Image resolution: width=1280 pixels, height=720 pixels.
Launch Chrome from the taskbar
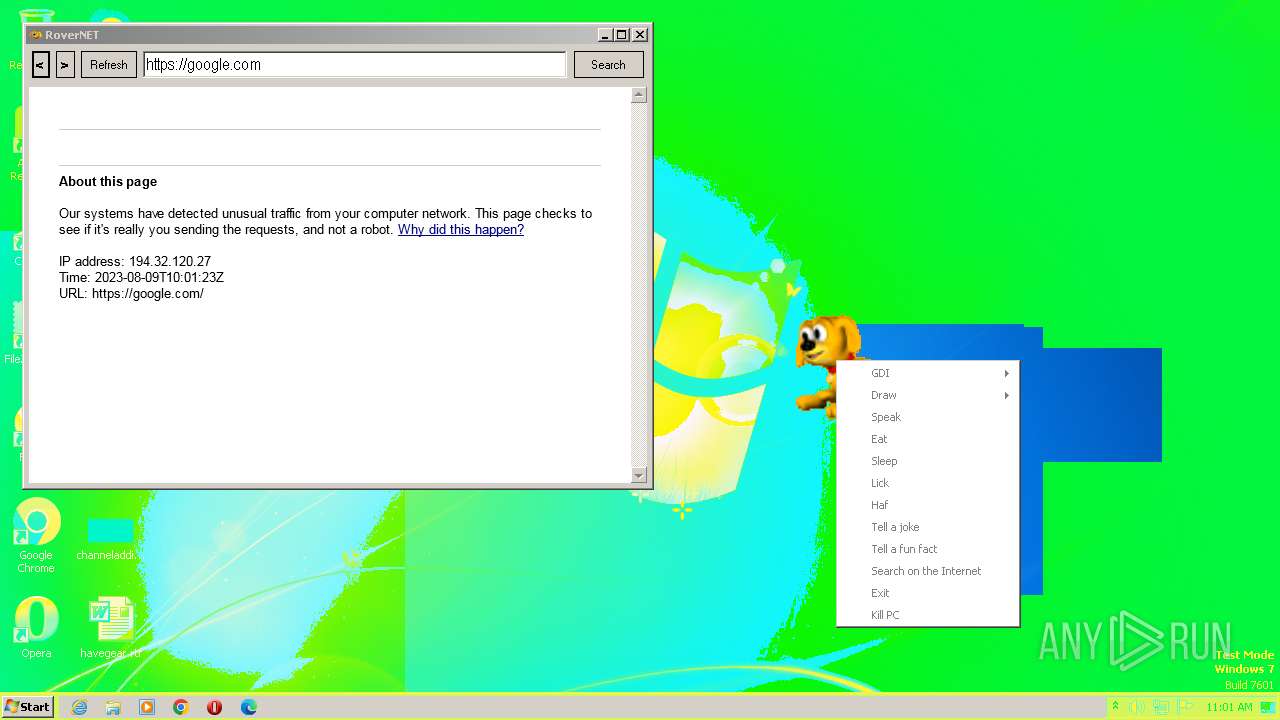181,707
